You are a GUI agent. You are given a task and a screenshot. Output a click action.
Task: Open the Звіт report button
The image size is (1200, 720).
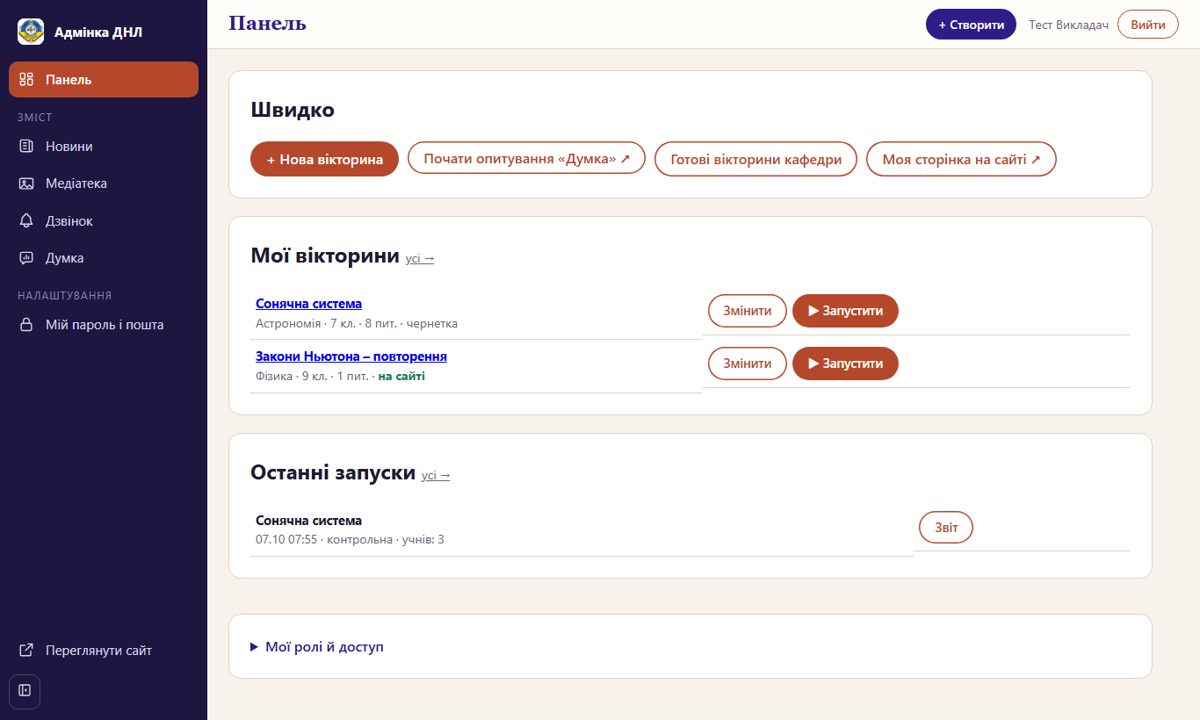click(946, 528)
